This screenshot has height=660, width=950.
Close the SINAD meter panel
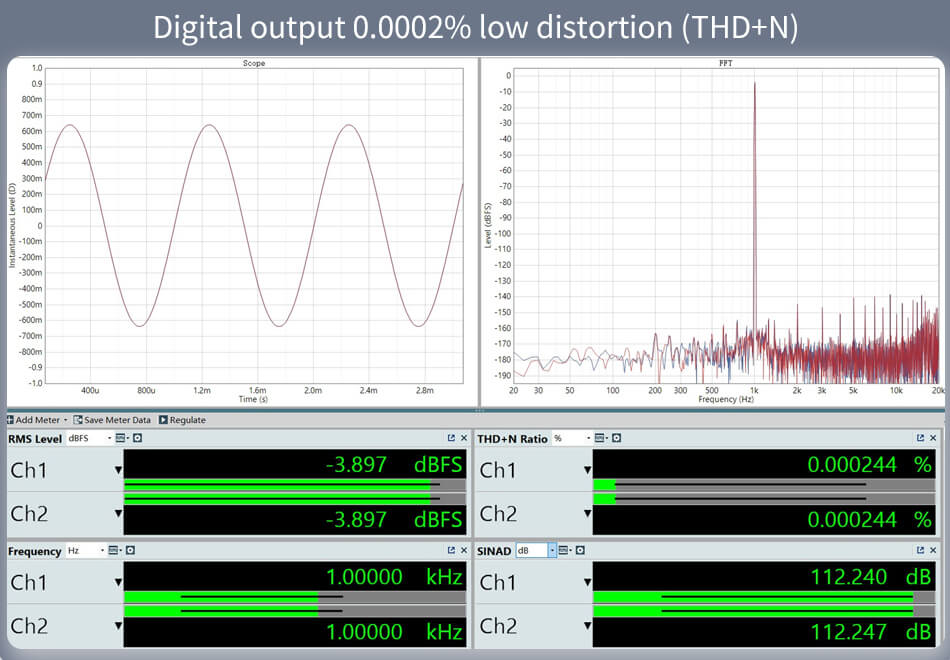tap(932, 550)
